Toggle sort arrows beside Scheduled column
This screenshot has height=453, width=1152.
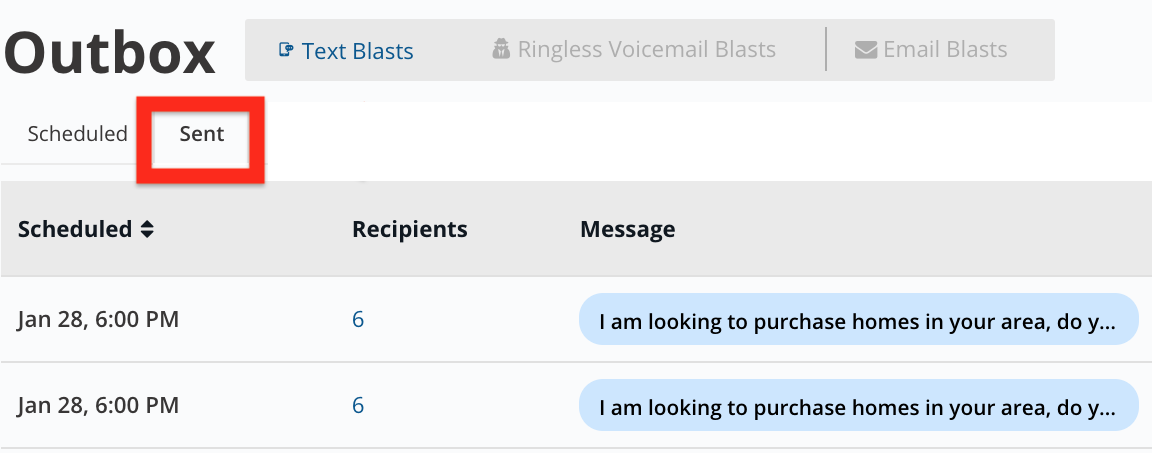148,229
